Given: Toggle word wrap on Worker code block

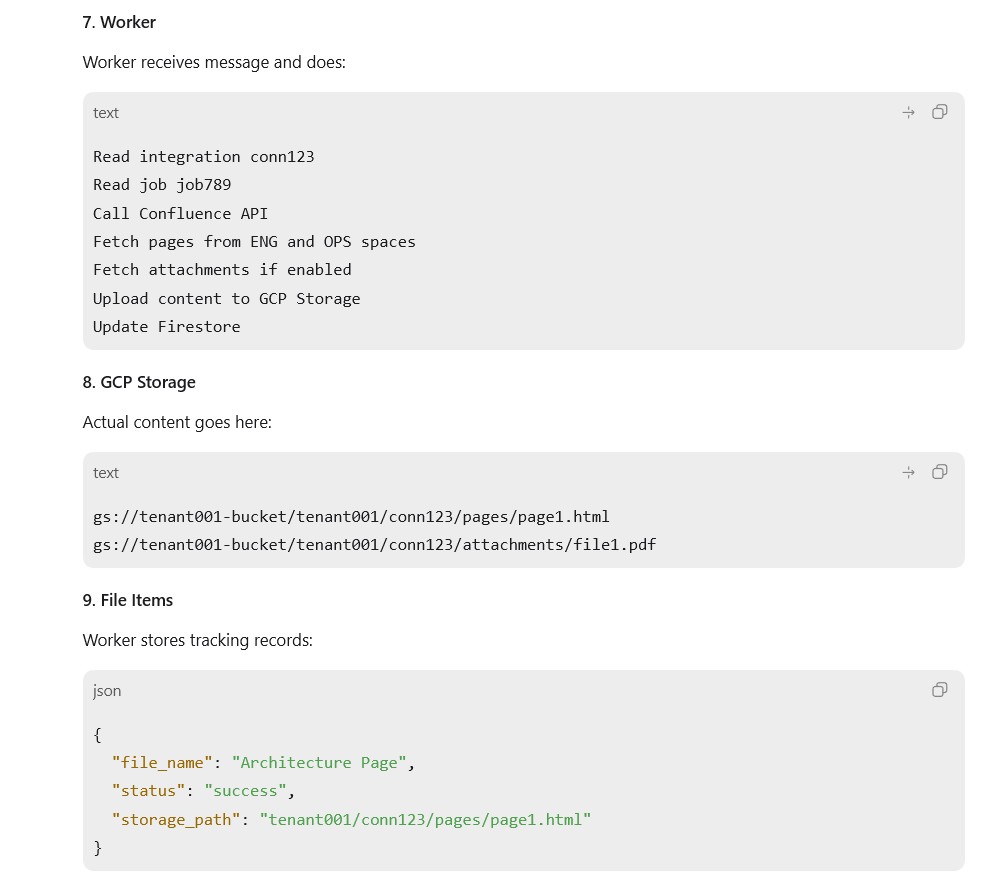Looking at the screenshot, I should 909,113.
